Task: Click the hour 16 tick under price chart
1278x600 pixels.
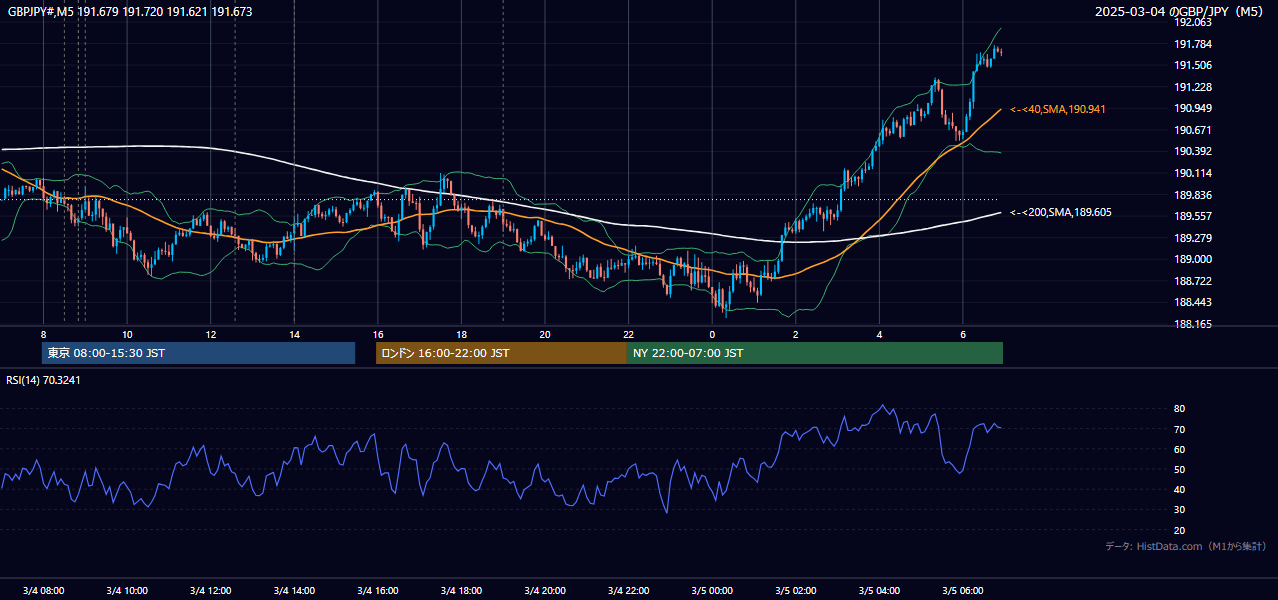Action: pyautogui.click(x=378, y=334)
